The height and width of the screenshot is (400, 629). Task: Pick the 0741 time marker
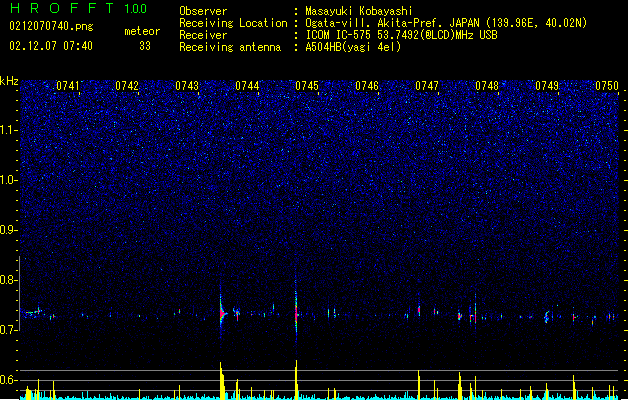coord(67,86)
